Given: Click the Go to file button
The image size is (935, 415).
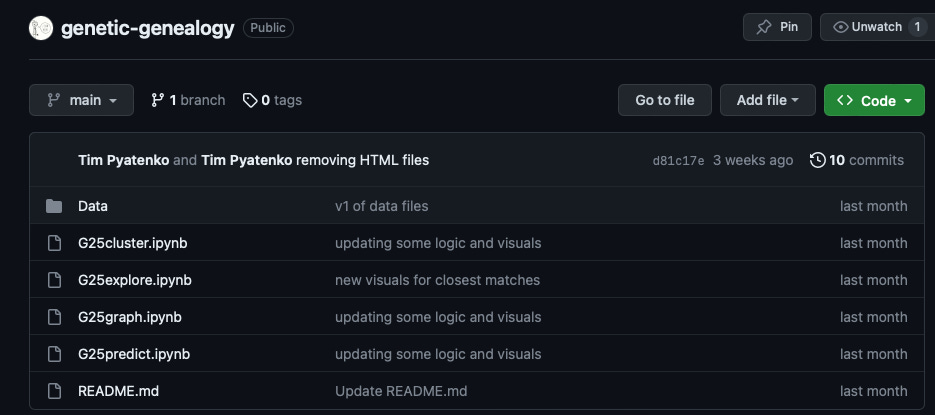Looking at the screenshot, I should click(665, 100).
